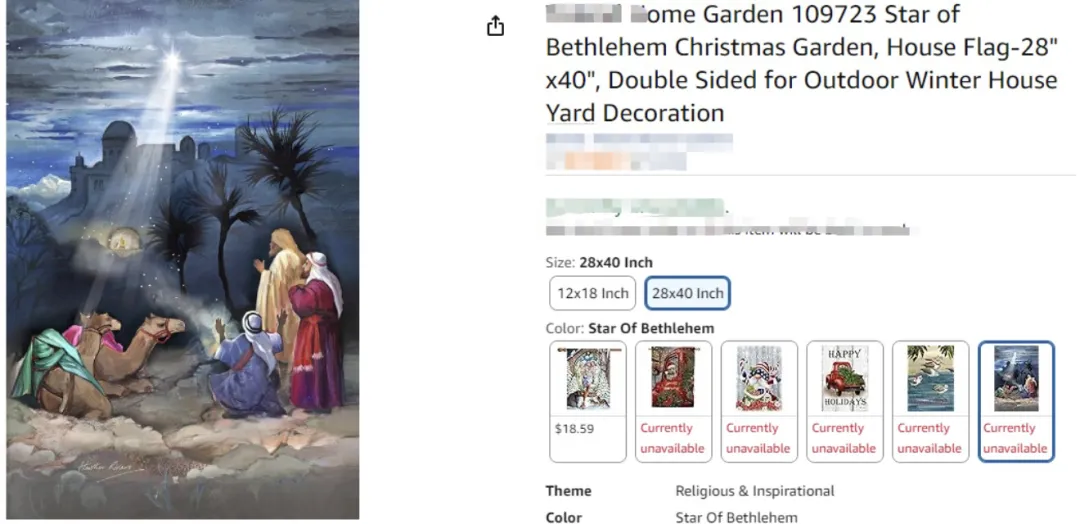This screenshot has height=524, width=1080.
Task: Open the large nativity flag product image
Action: [x=183, y=259]
